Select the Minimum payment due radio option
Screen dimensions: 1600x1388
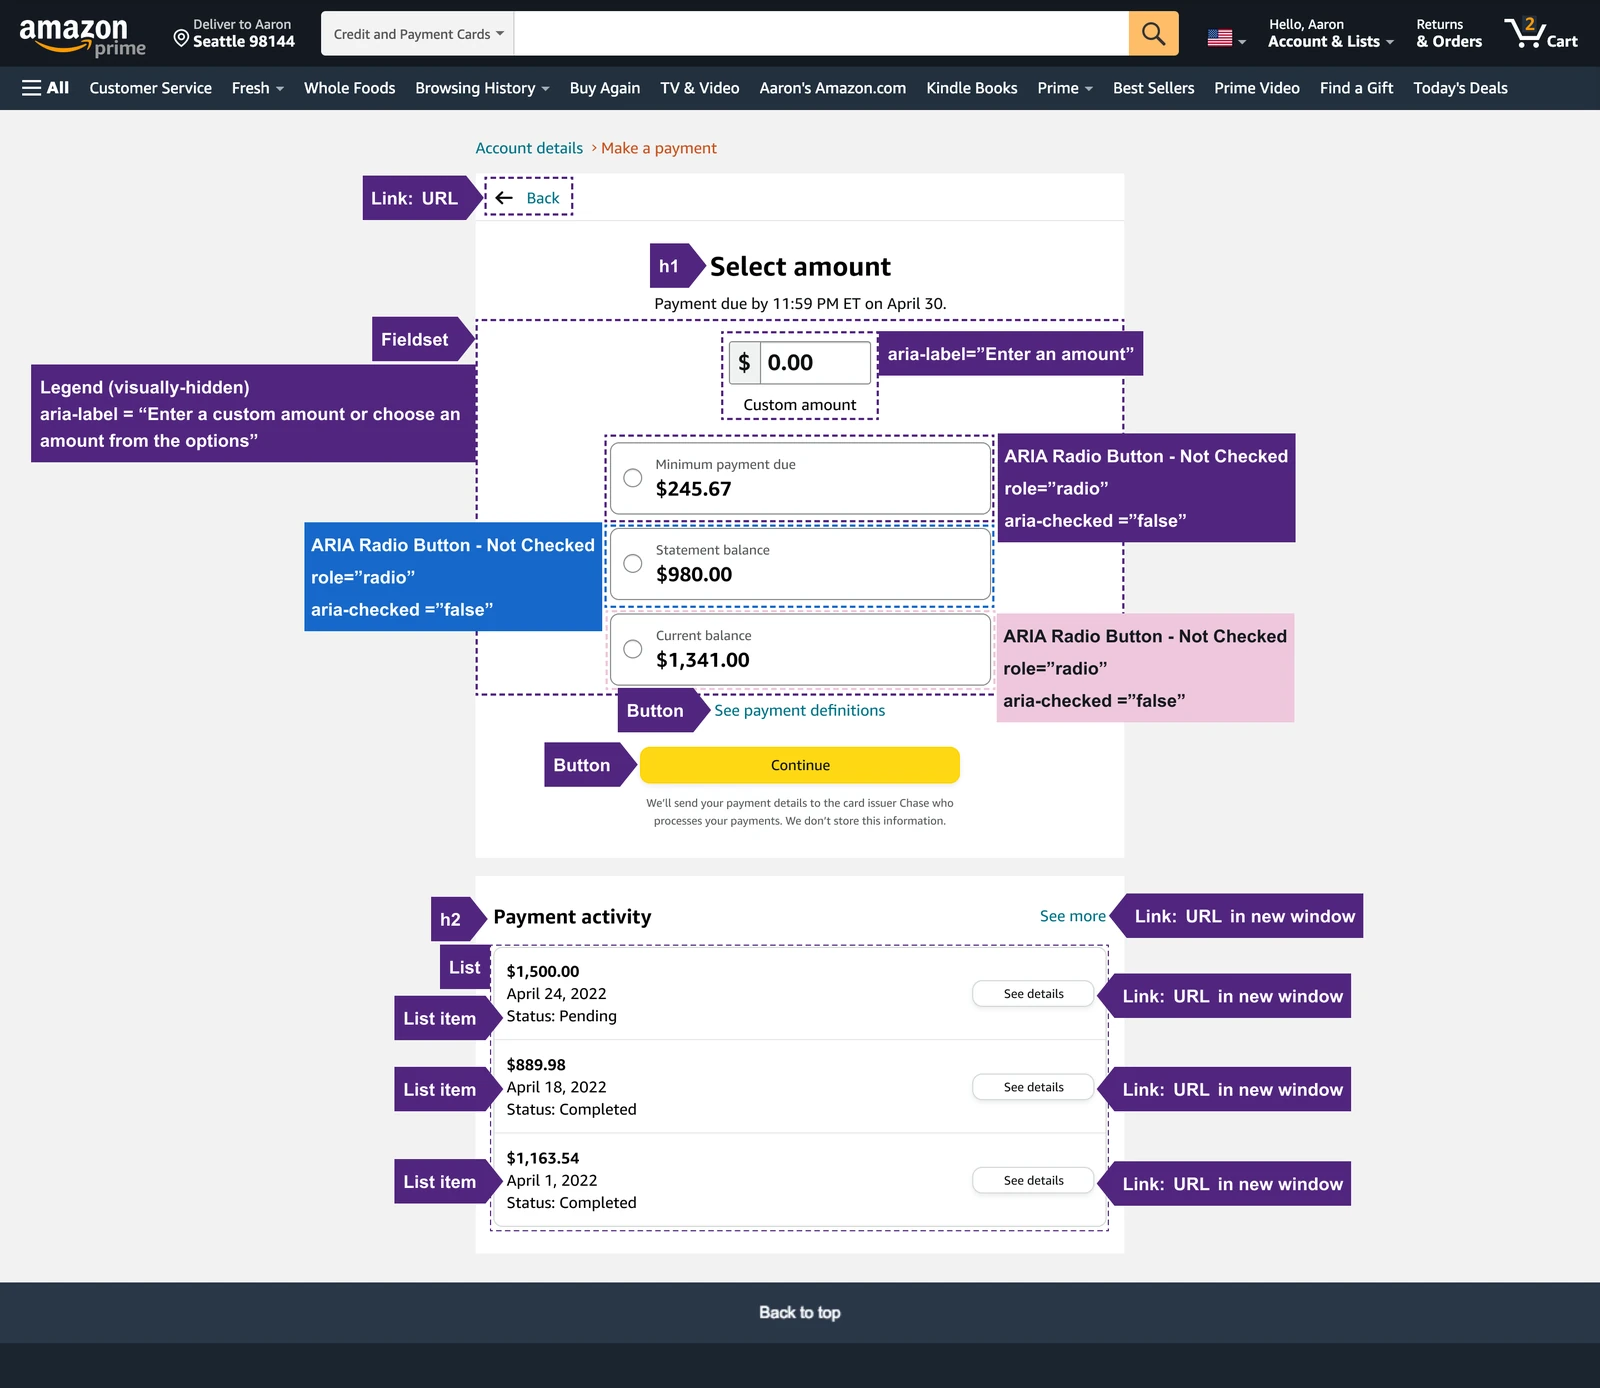click(800, 478)
